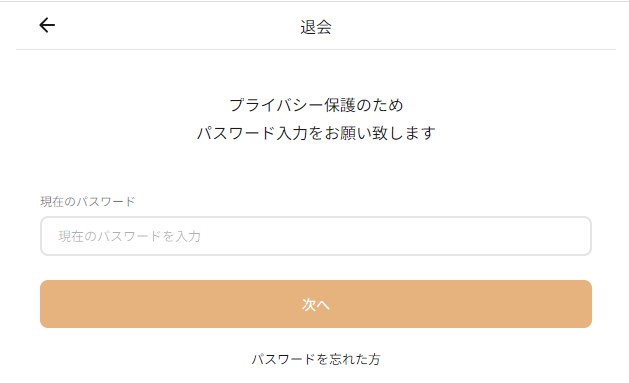Place cursor in the current password box
Screen dimensions: 629x383
(316, 236)
